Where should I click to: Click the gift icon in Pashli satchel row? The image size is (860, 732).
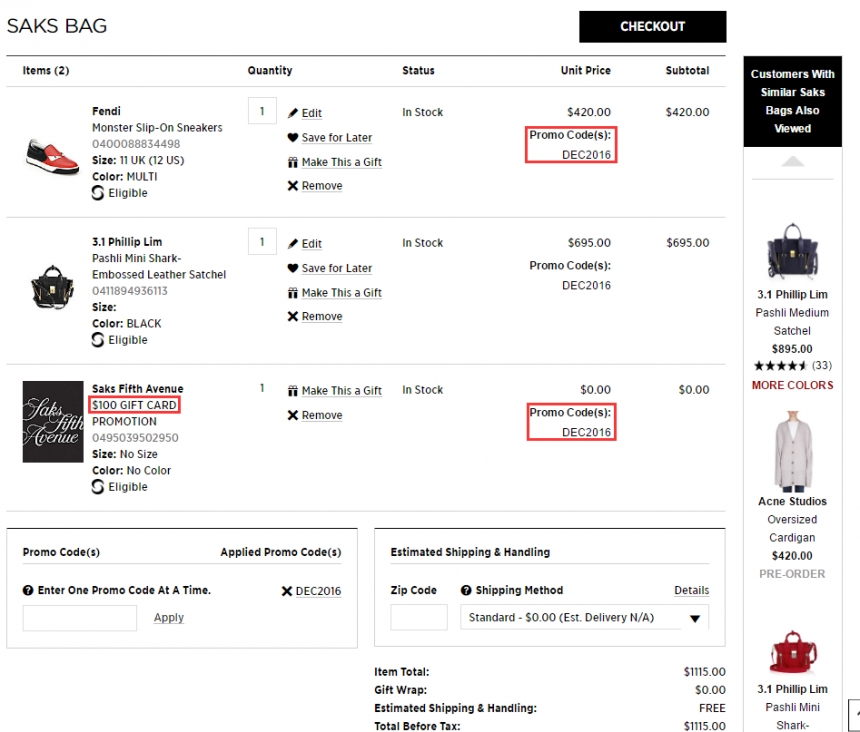click(293, 293)
